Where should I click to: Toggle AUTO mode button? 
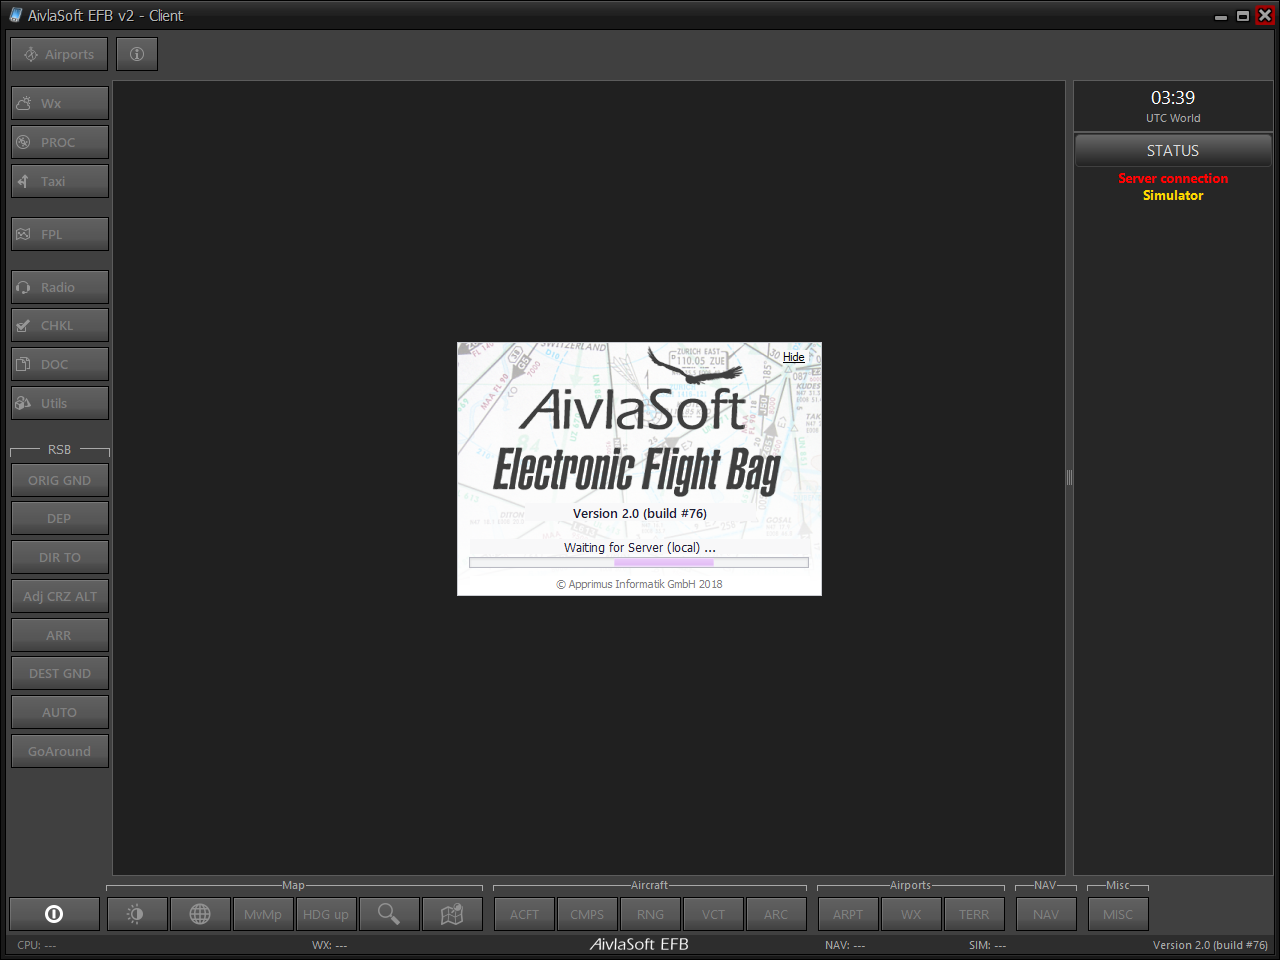60,712
